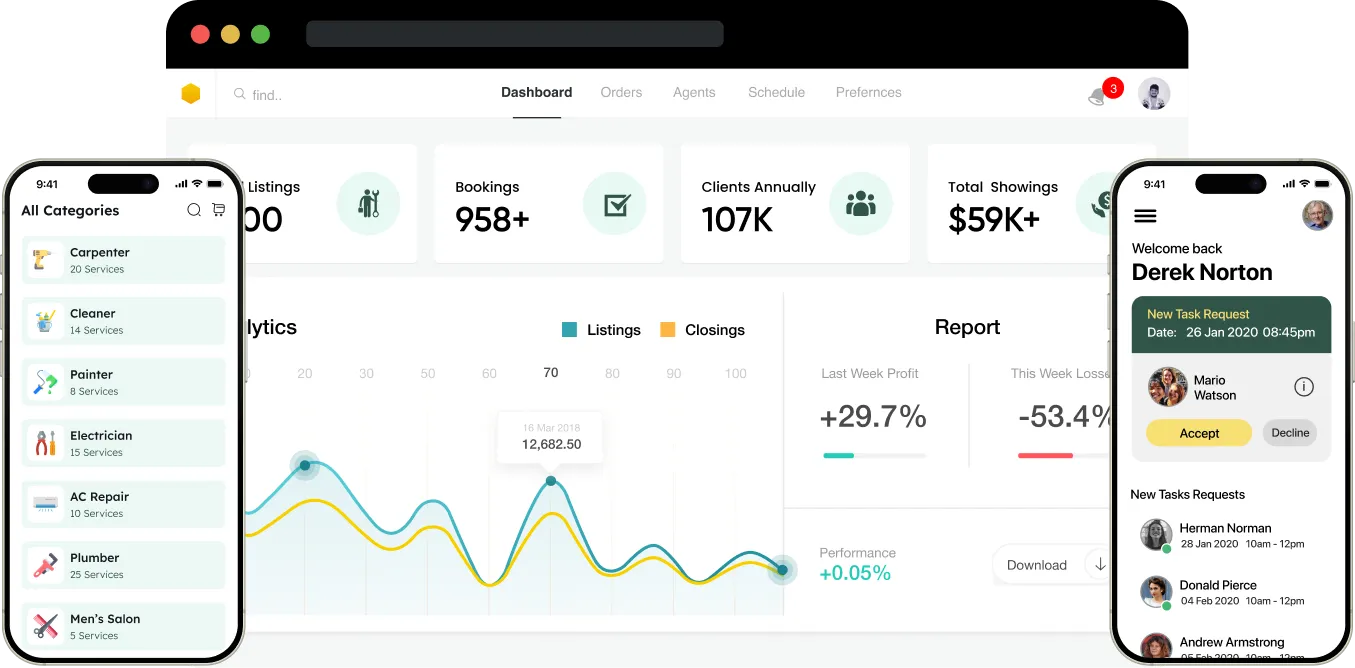Open the Orders tab
This screenshot has height=668, width=1355.
pyautogui.click(x=621, y=92)
